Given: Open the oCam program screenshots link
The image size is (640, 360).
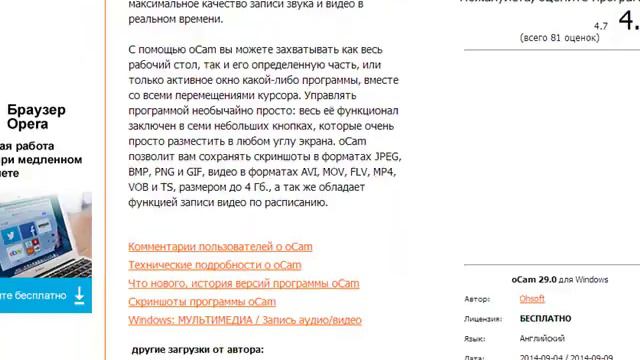Looking at the screenshot, I should 202,302.
